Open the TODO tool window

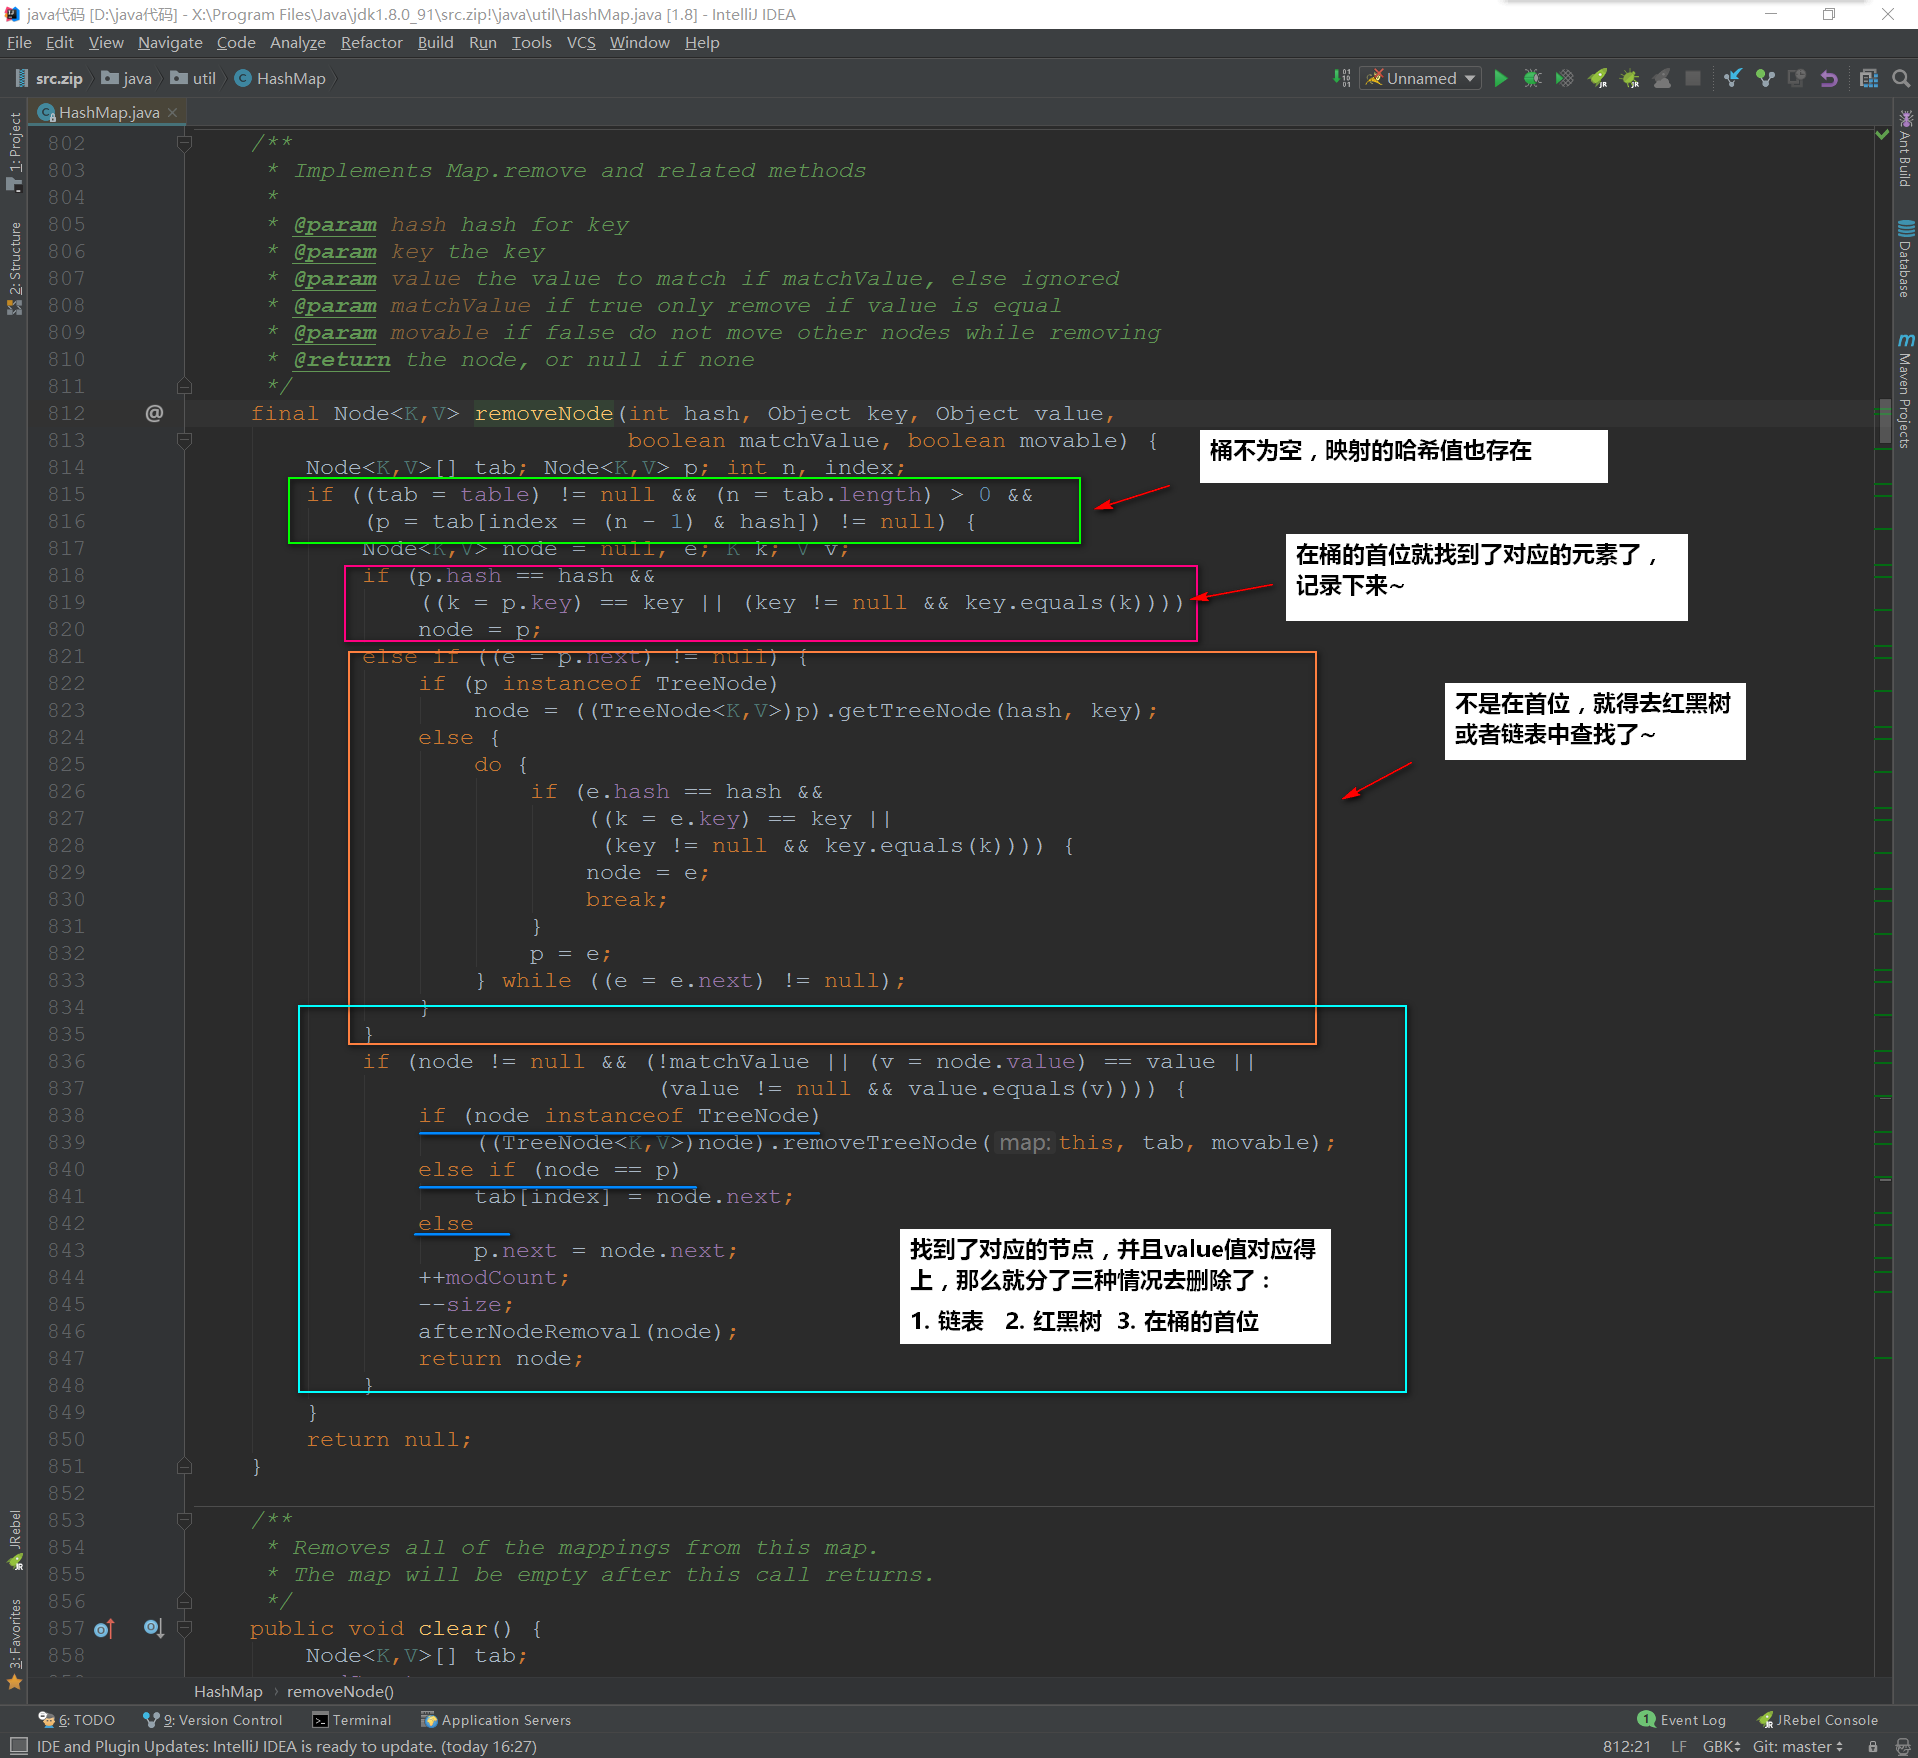(77, 1720)
